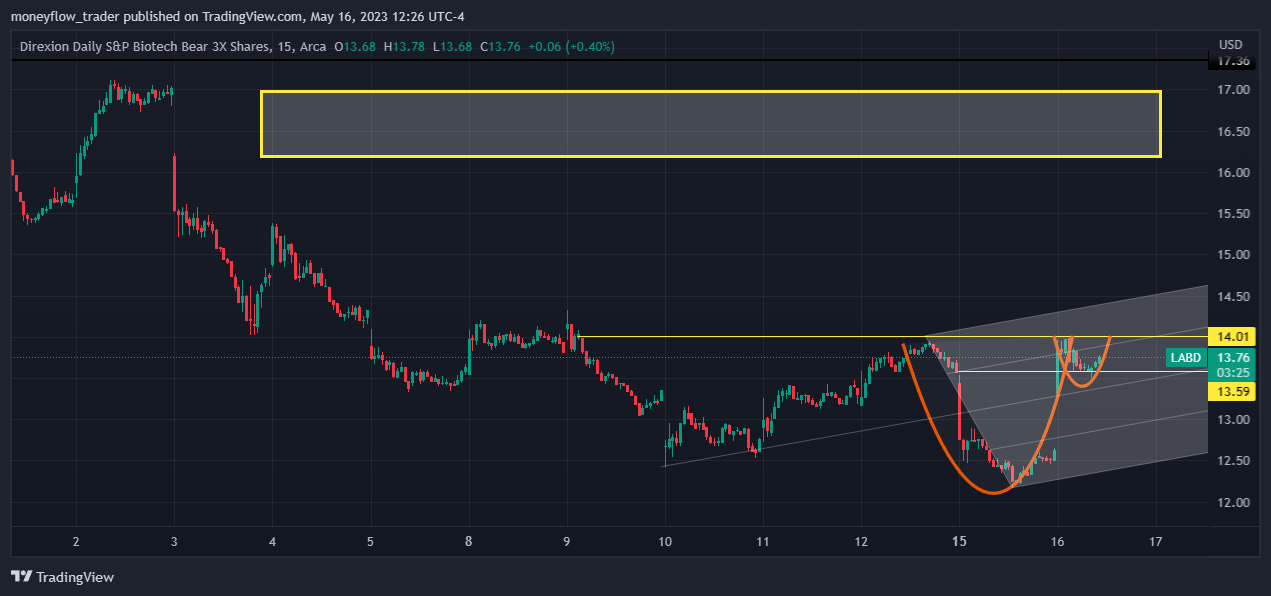Click the low value L13.68
This screenshot has height=596, width=1271.
point(452,46)
